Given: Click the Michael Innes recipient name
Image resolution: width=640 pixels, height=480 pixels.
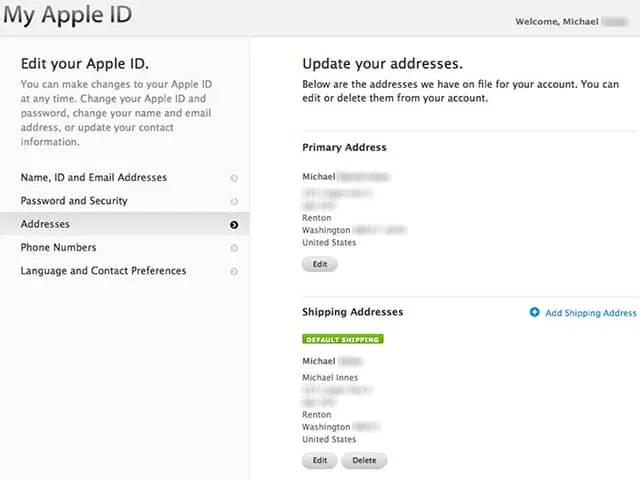Looking at the screenshot, I should (330, 378).
